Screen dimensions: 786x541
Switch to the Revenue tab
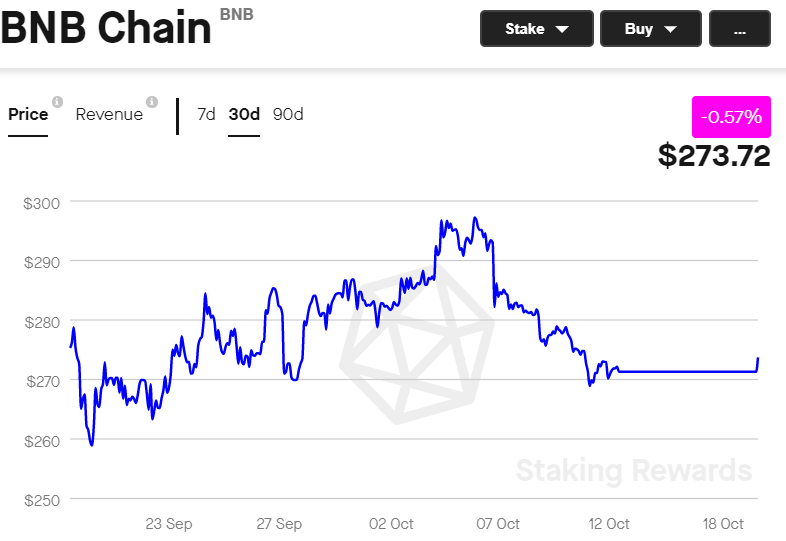pyautogui.click(x=109, y=115)
